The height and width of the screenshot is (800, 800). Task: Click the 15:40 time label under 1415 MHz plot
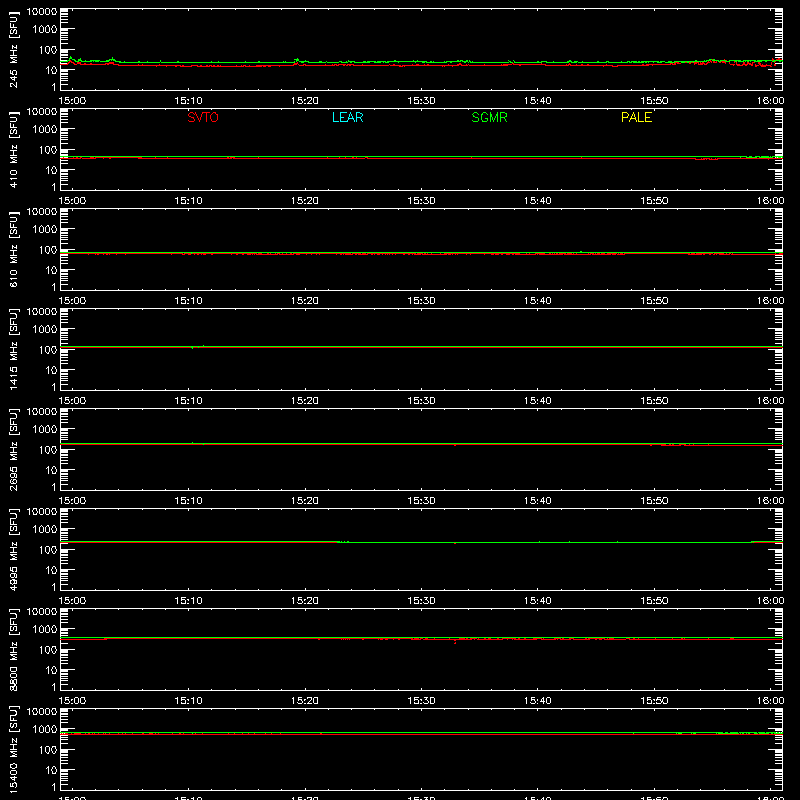click(x=537, y=401)
